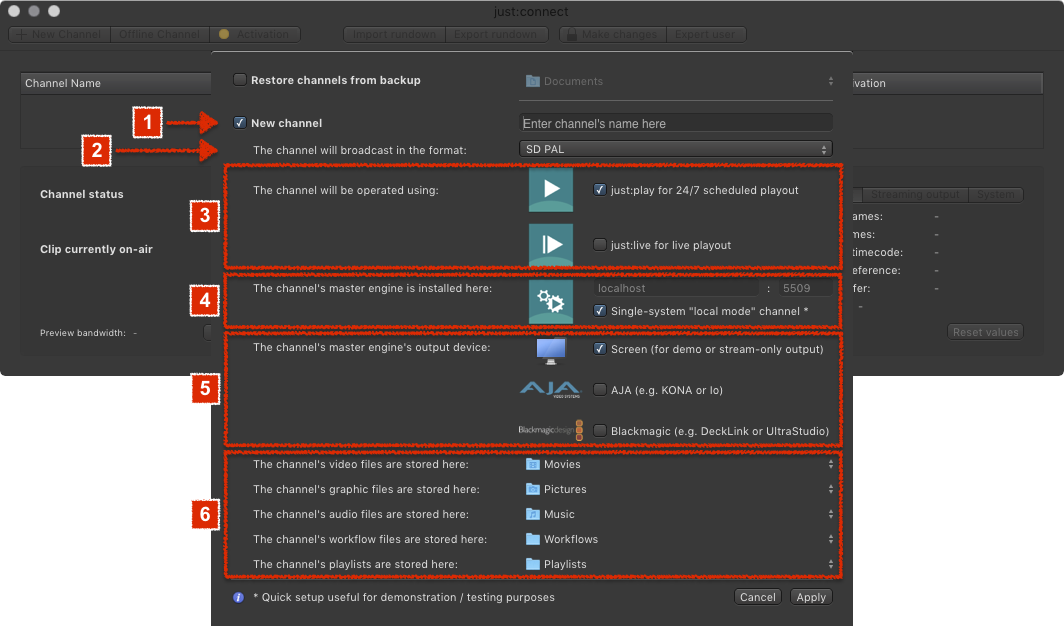Click the AJA video systems logo
The image size is (1064, 626).
550,390
